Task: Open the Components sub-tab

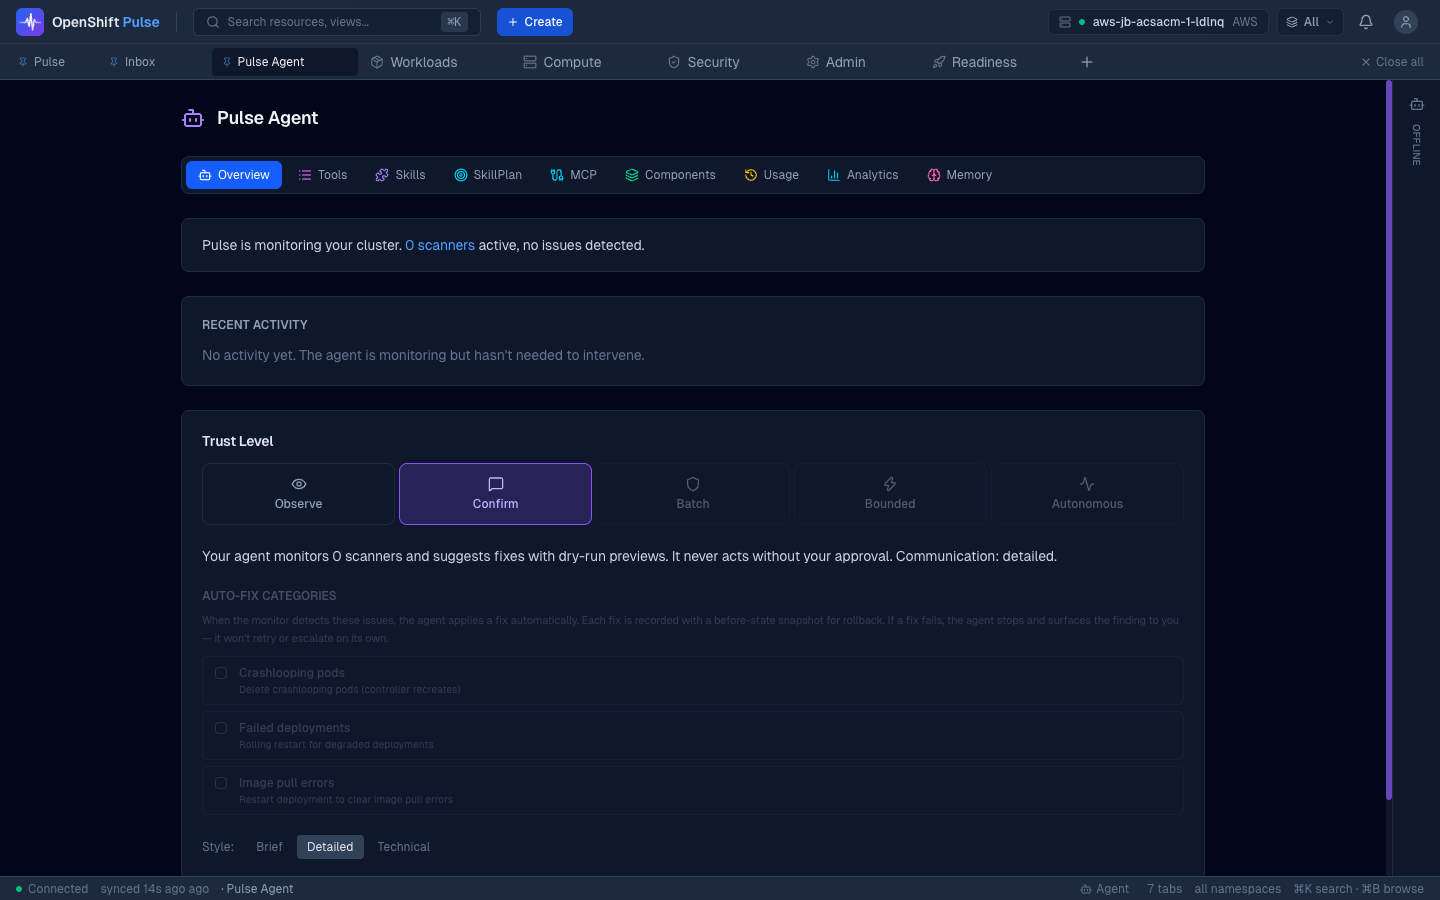Action: [670, 175]
